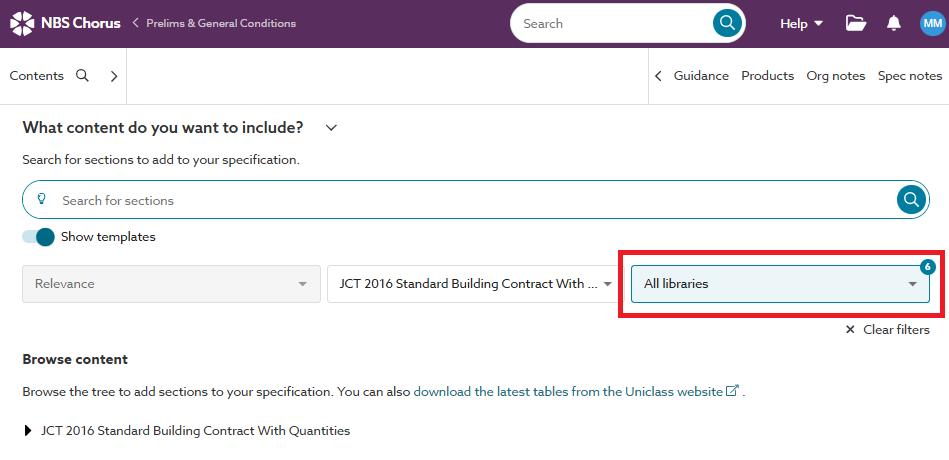Click the section search magnifier button
The image size is (949, 460).
(910, 200)
